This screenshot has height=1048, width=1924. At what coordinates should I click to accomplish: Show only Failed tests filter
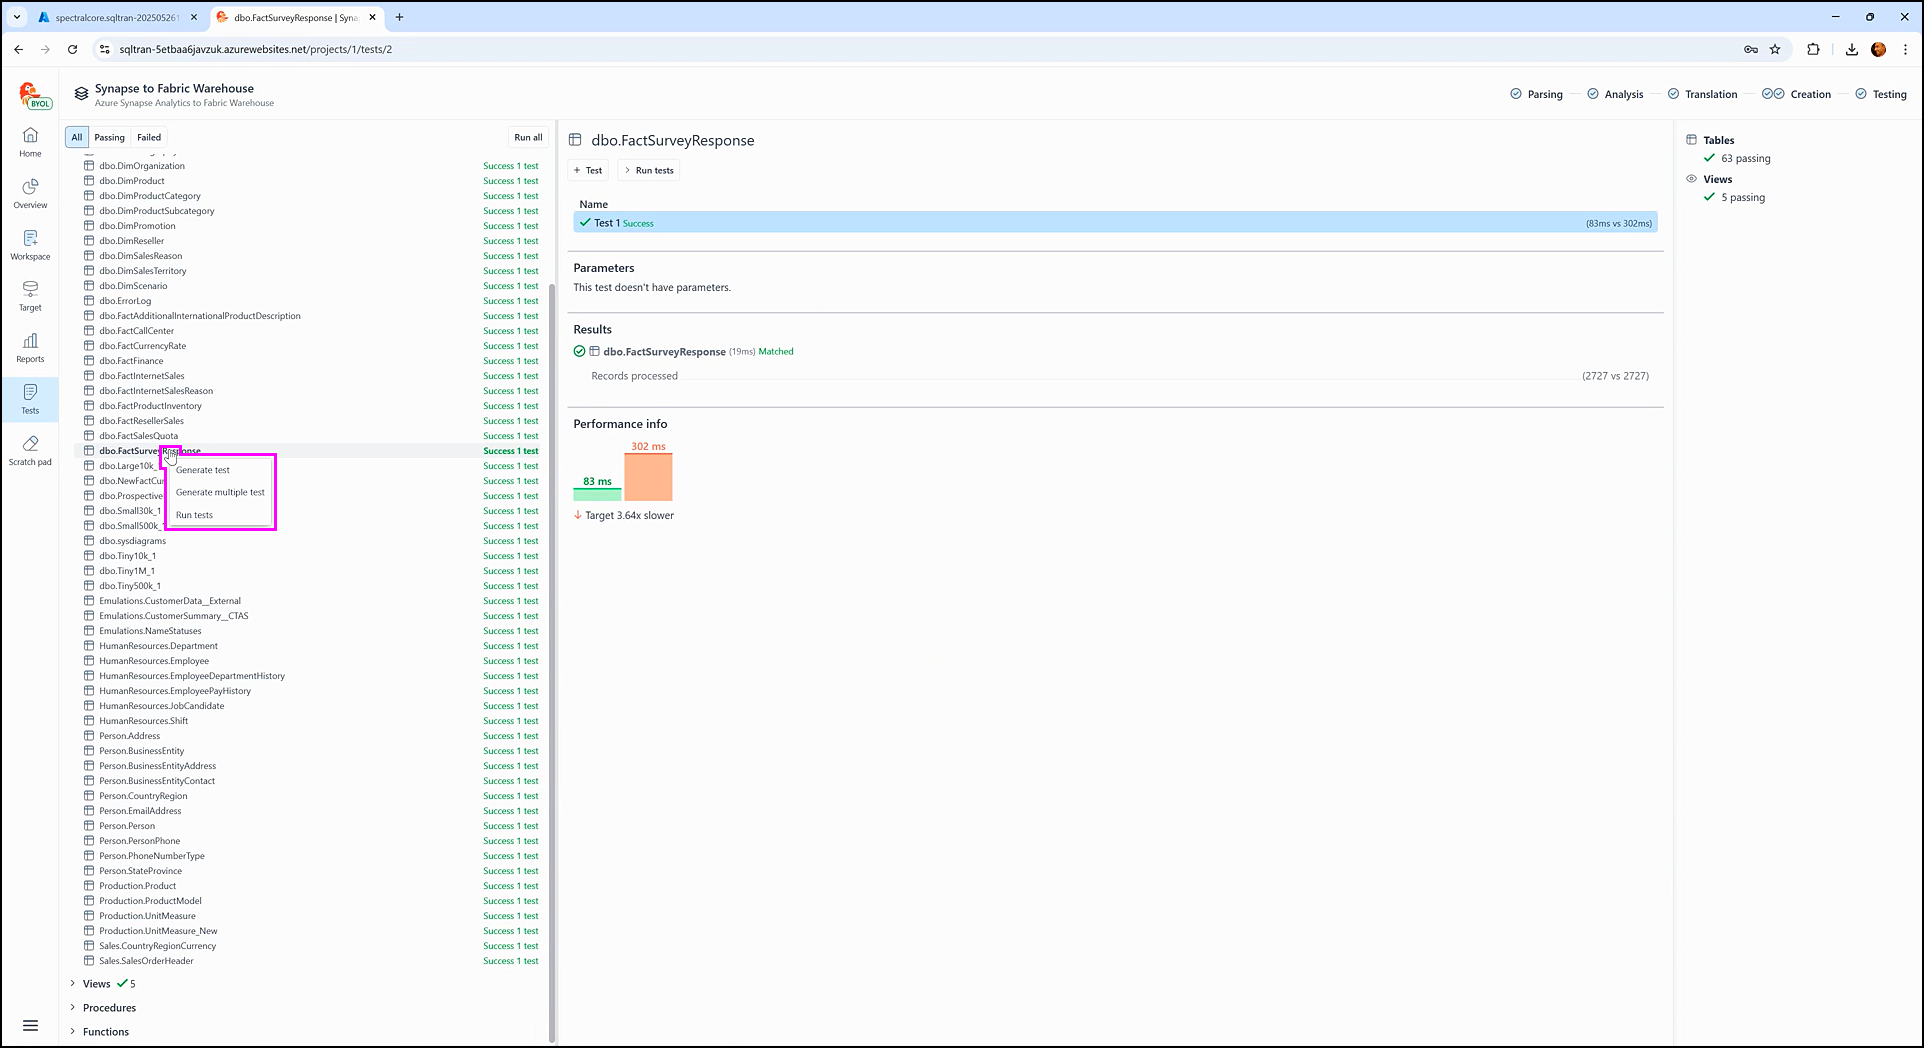(149, 138)
